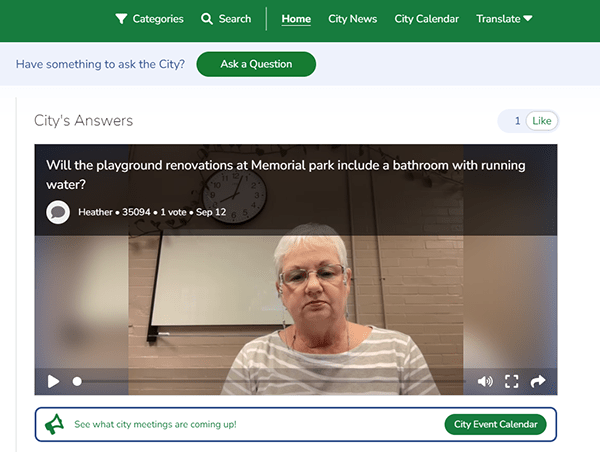Play the video
The image size is (600, 452).
pyautogui.click(x=53, y=381)
